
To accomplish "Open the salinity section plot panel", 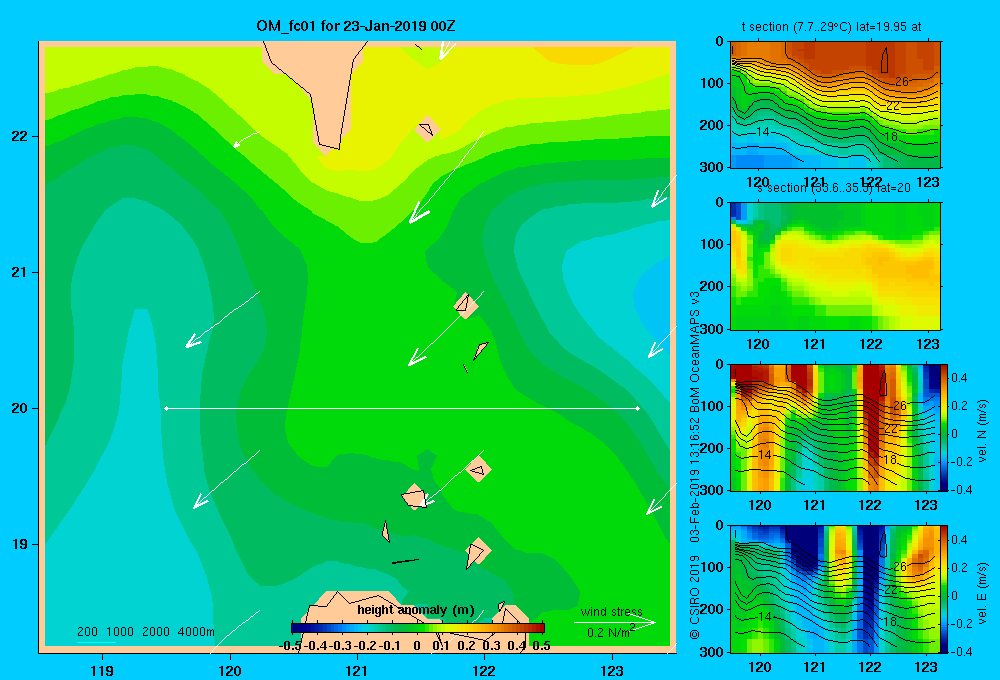I will coord(835,266).
